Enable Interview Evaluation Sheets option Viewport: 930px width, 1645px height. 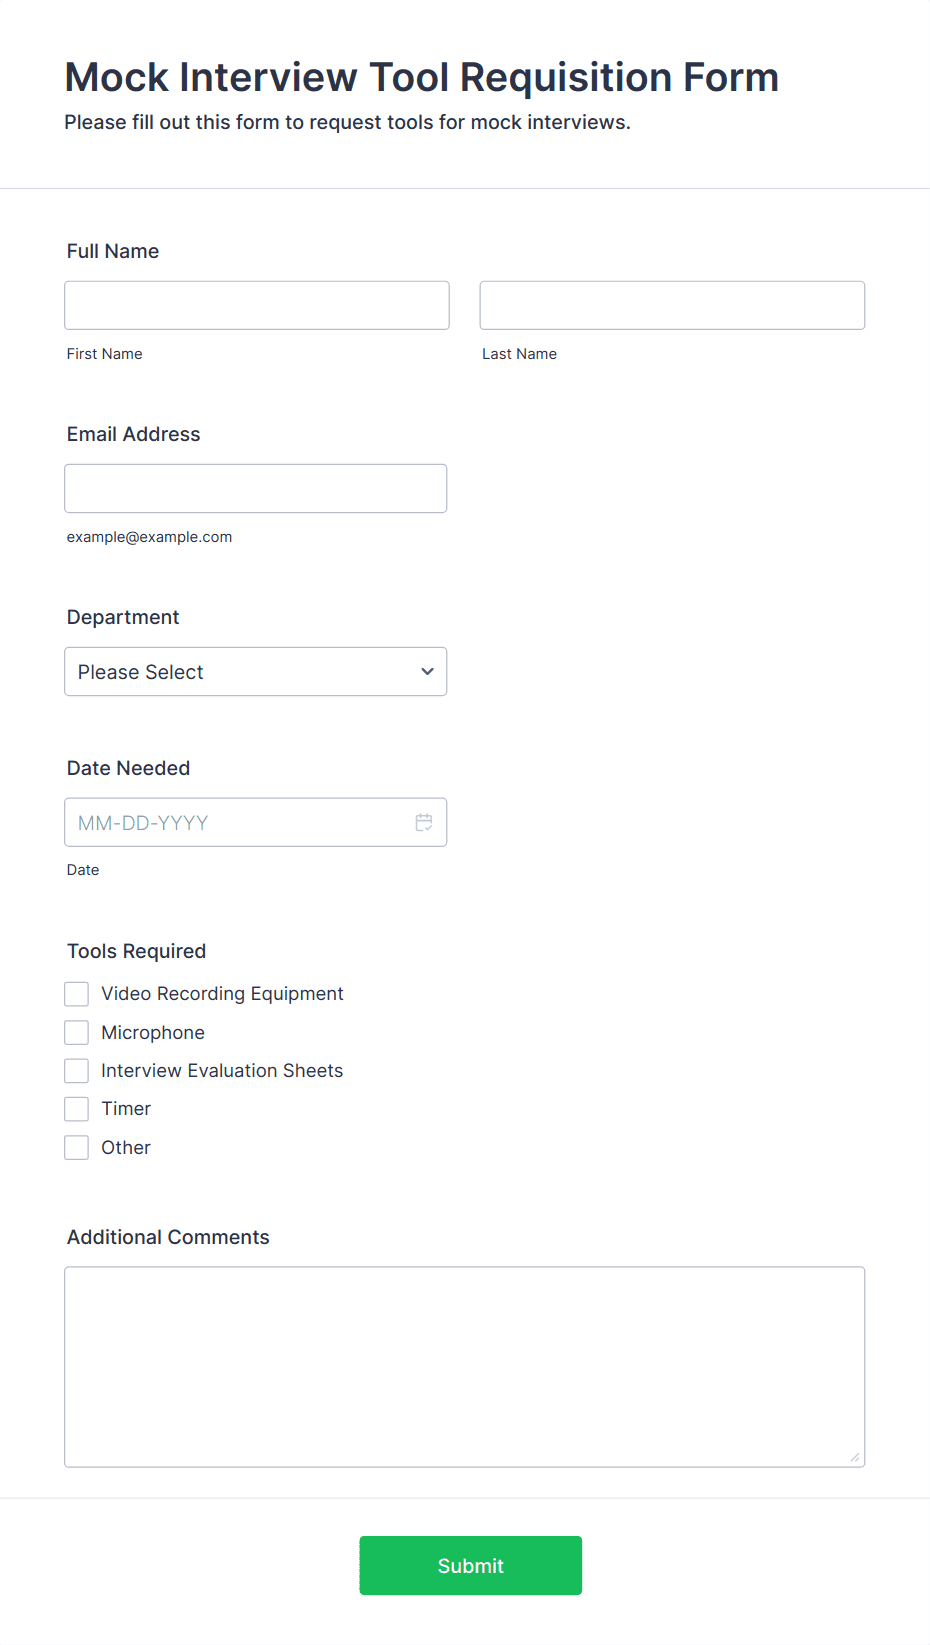pos(76,1070)
